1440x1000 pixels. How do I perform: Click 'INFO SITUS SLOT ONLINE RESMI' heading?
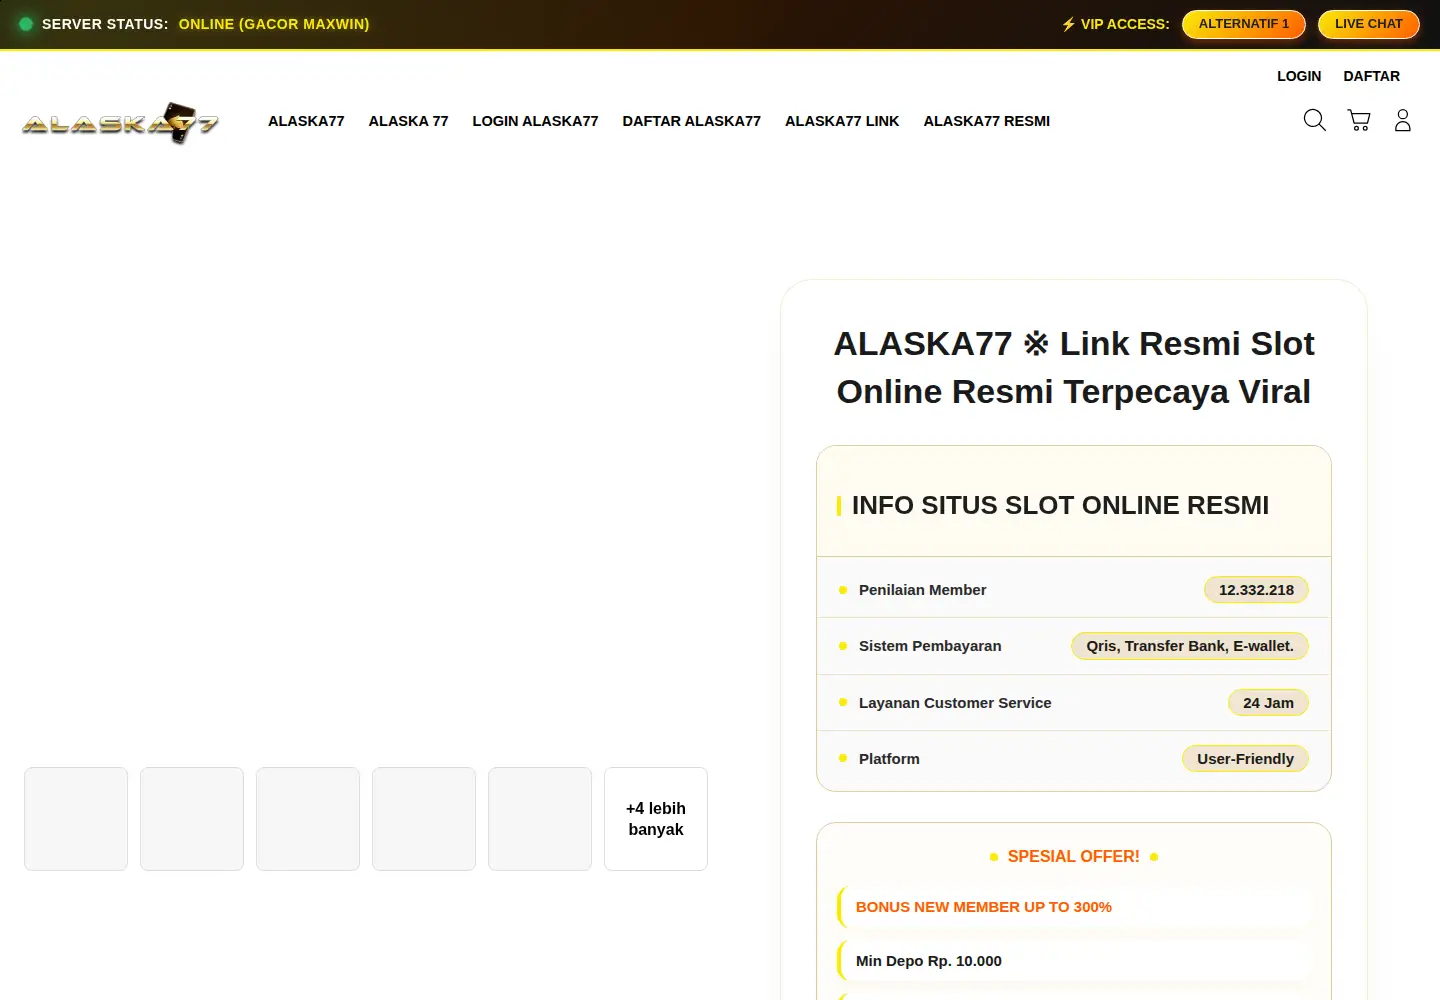pos(1060,505)
